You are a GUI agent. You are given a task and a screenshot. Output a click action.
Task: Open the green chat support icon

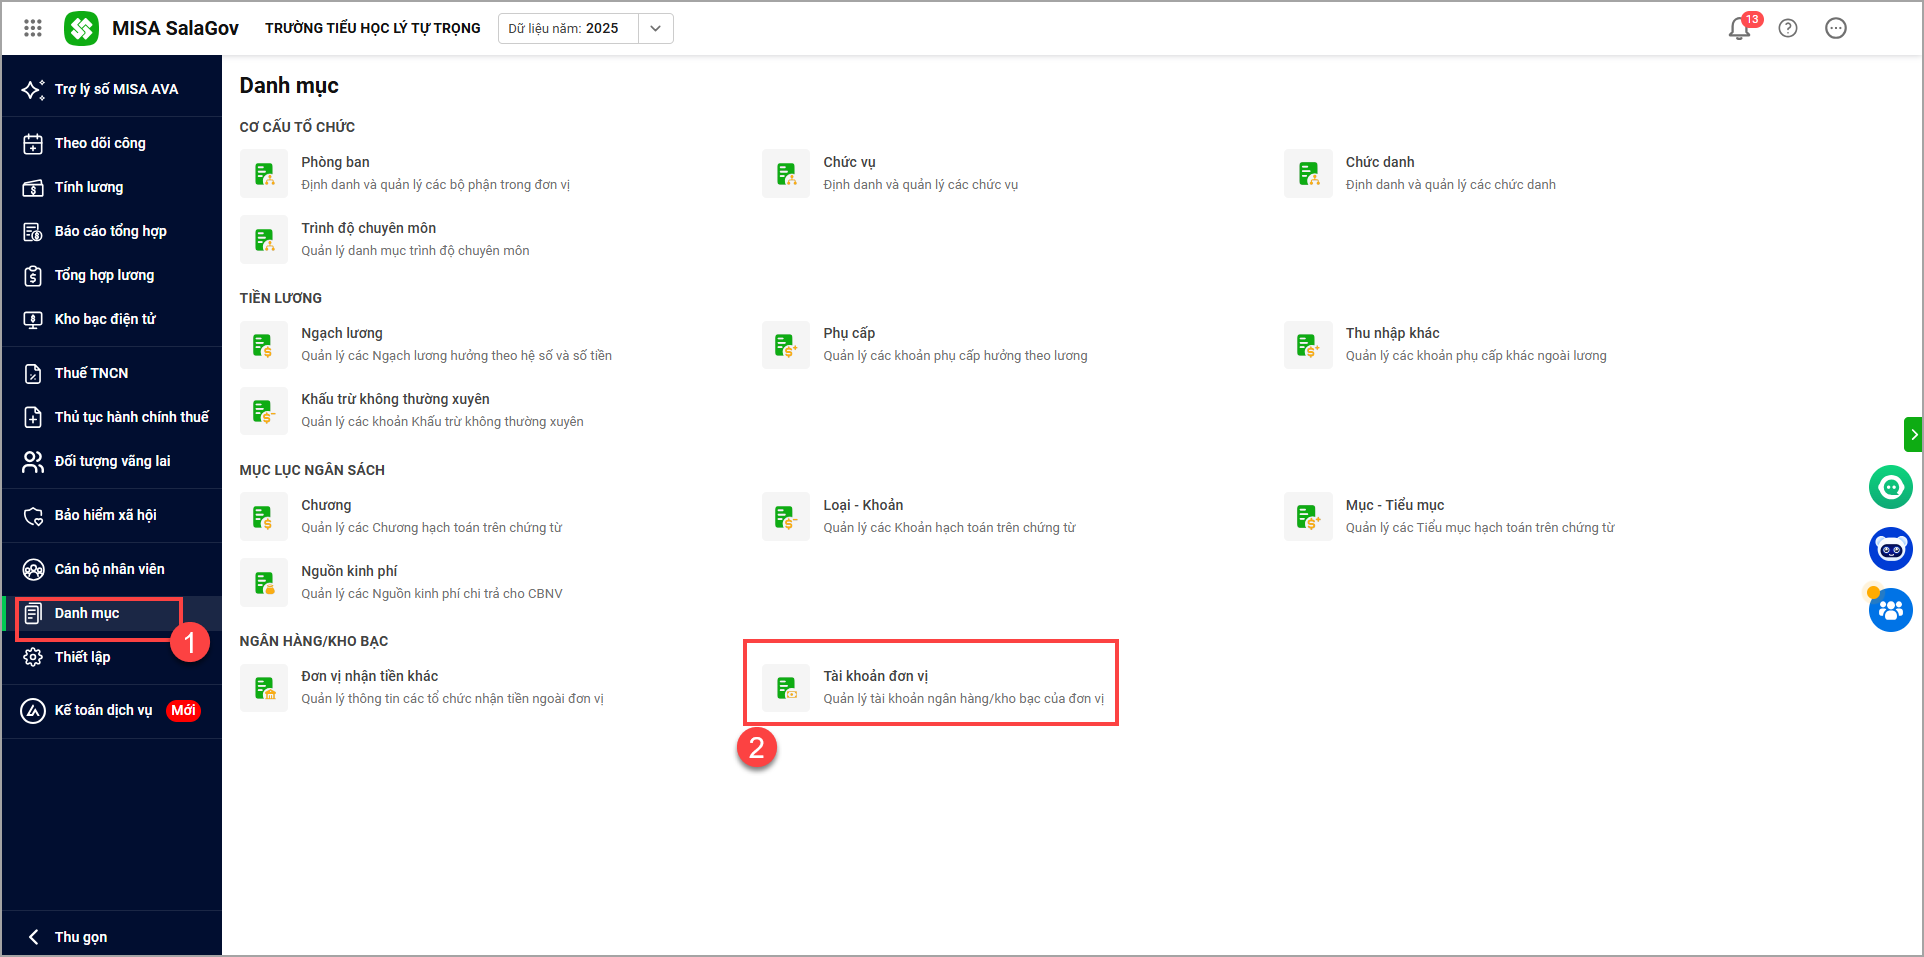(1890, 488)
